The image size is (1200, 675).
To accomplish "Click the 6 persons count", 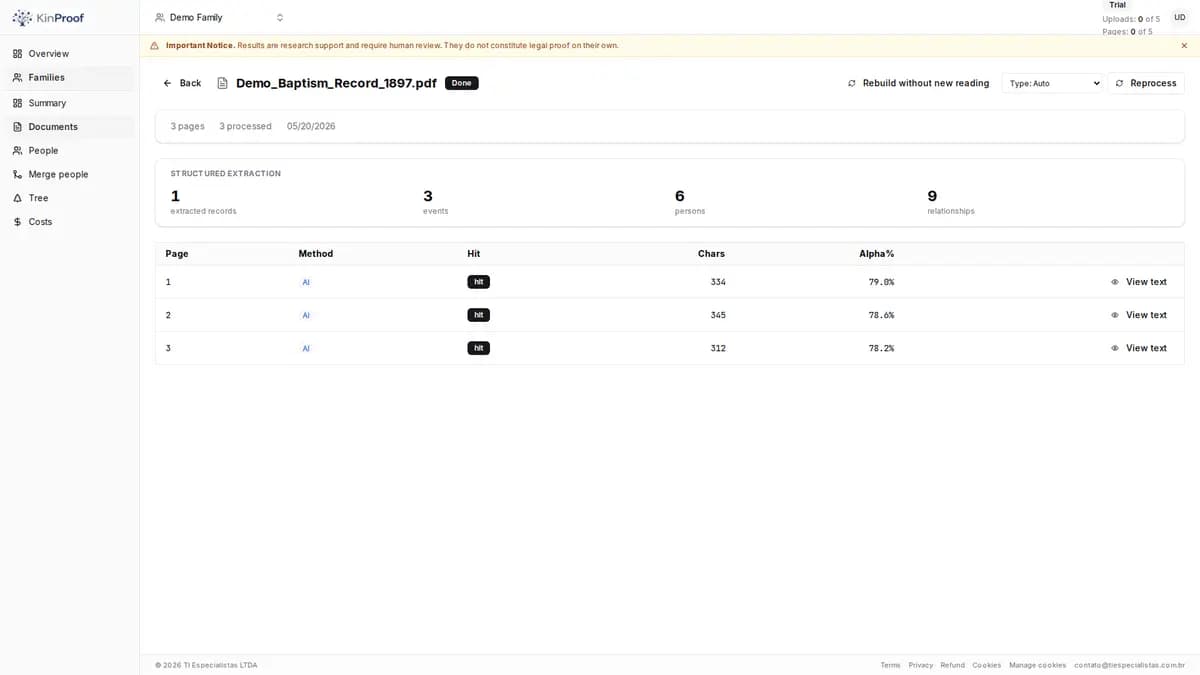I will click(x=680, y=196).
